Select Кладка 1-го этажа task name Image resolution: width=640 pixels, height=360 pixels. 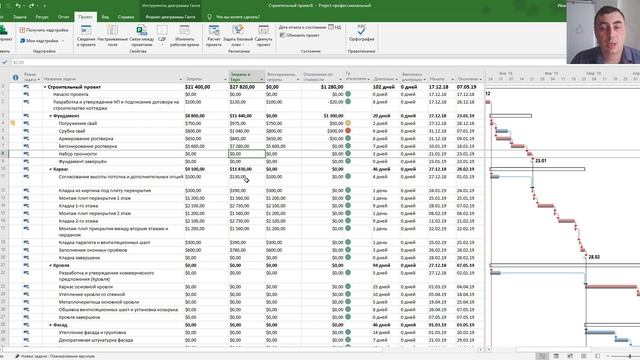click(78, 206)
